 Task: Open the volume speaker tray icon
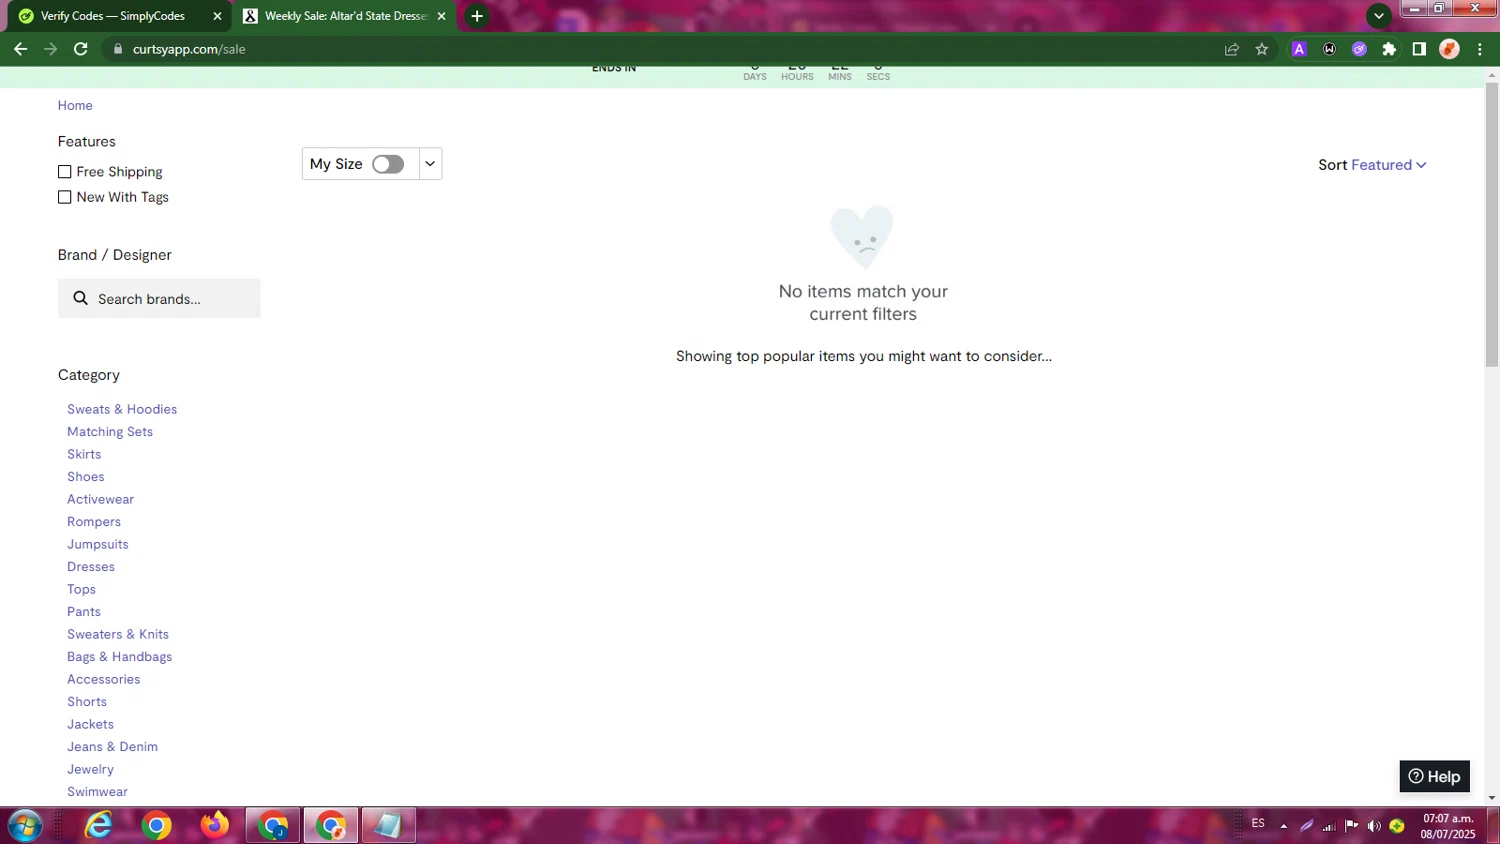tap(1374, 826)
